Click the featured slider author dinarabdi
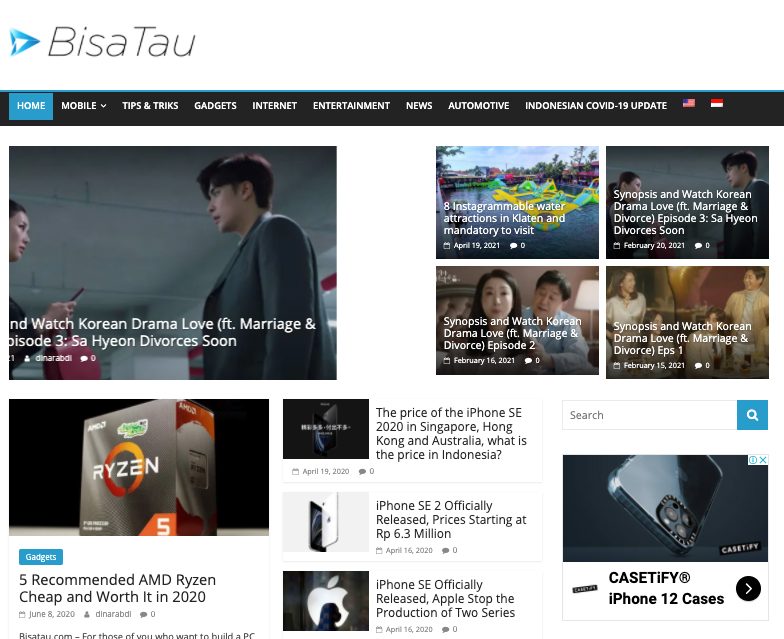Screen dimensions: 784x639 (54, 358)
